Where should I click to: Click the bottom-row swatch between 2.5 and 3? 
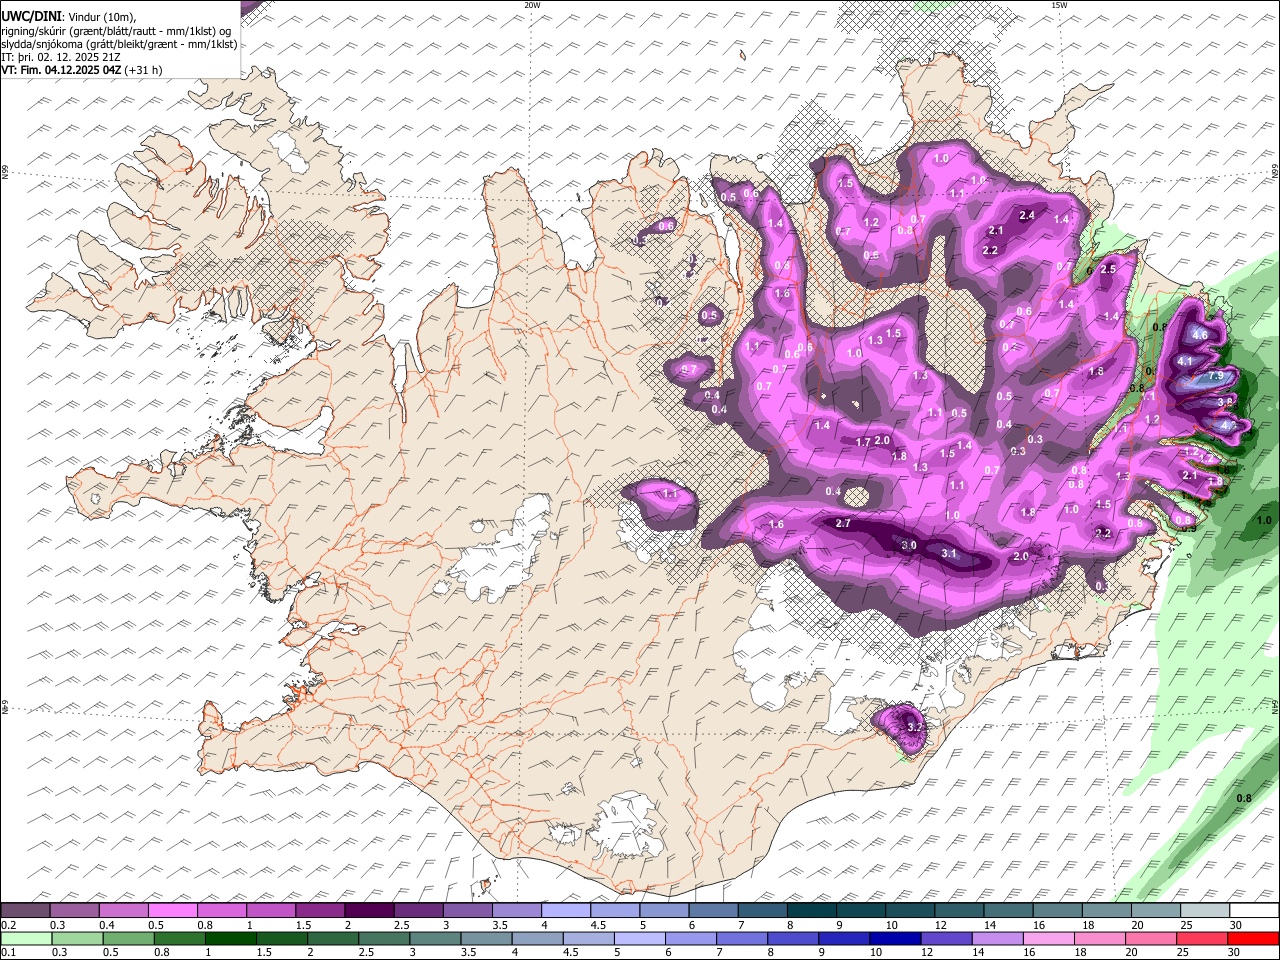click(385, 939)
